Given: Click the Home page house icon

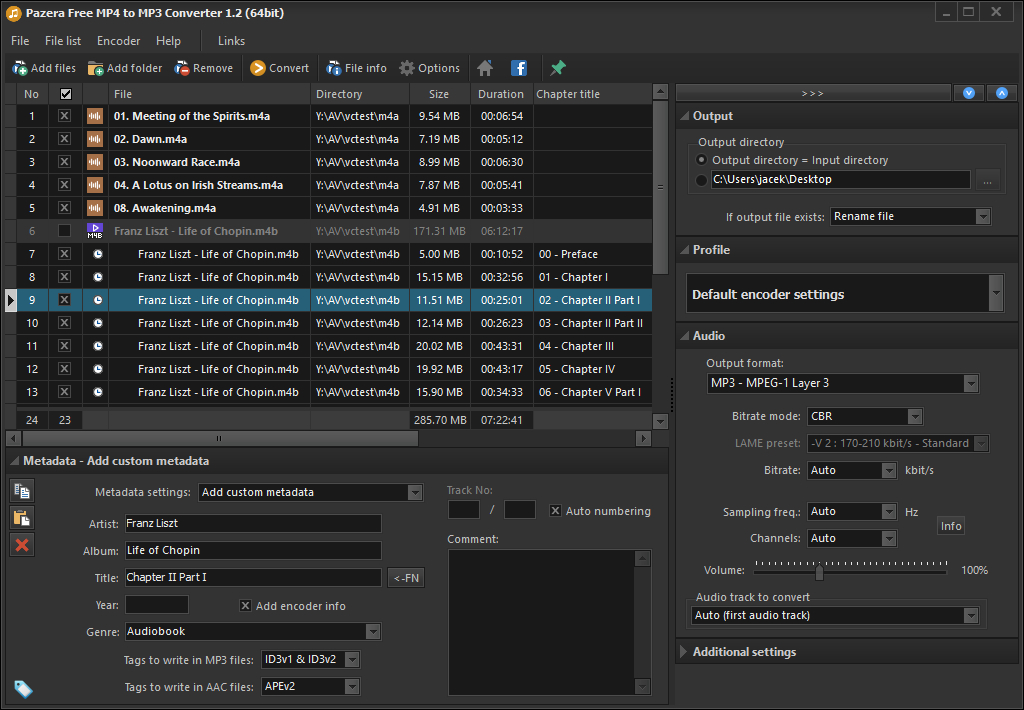Looking at the screenshot, I should point(485,68).
